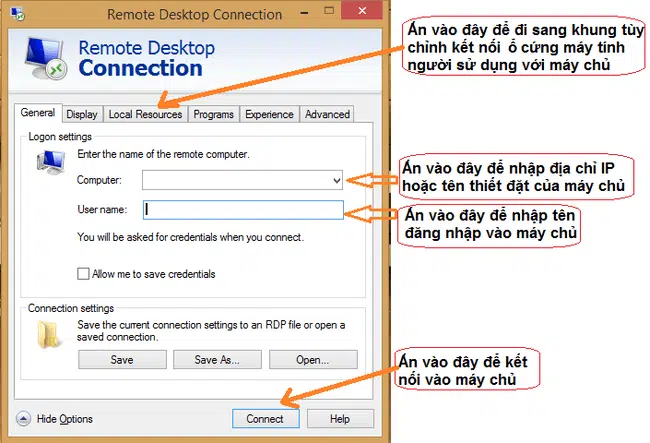Switch to the Display tab
Image resolution: width=650 pixels, height=443 pixels.
(x=82, y=114)
